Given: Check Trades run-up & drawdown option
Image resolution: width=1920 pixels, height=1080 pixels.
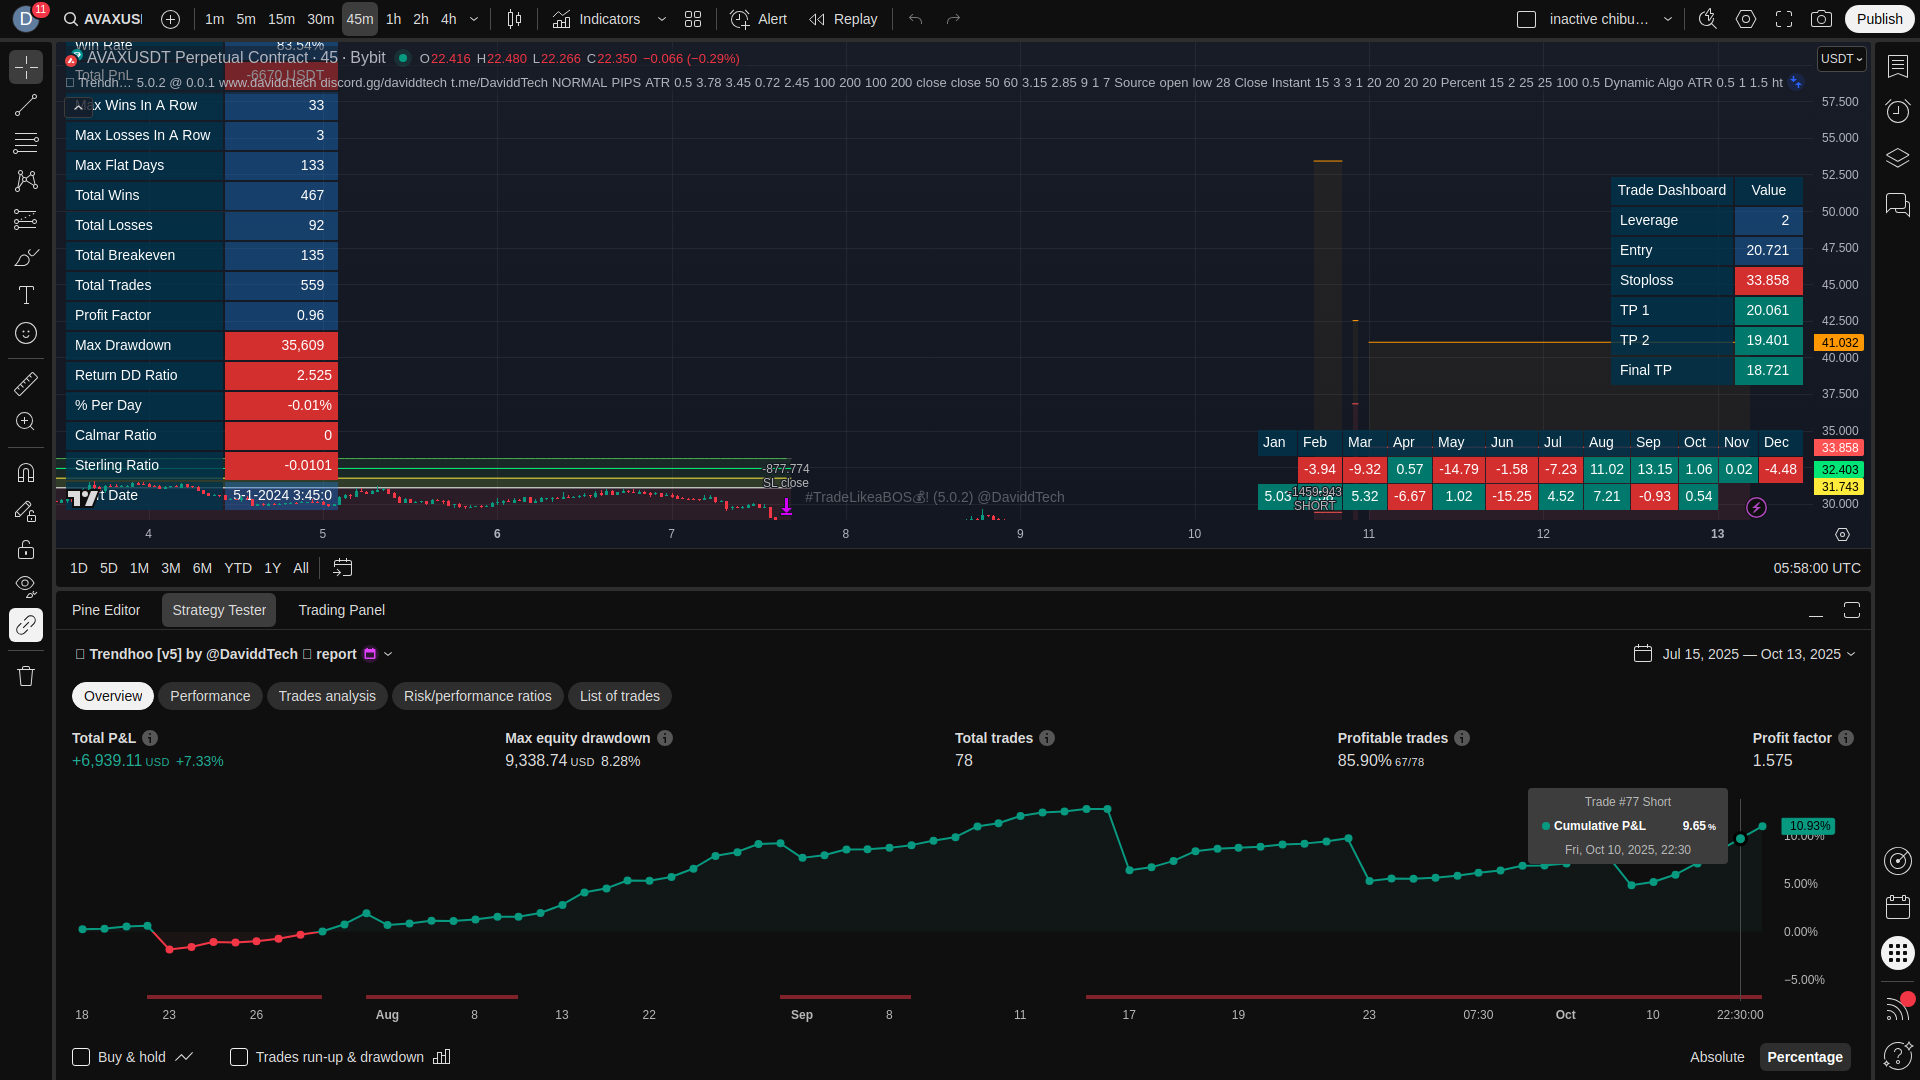Looking at the screenshot, I should click(239, 1057).
